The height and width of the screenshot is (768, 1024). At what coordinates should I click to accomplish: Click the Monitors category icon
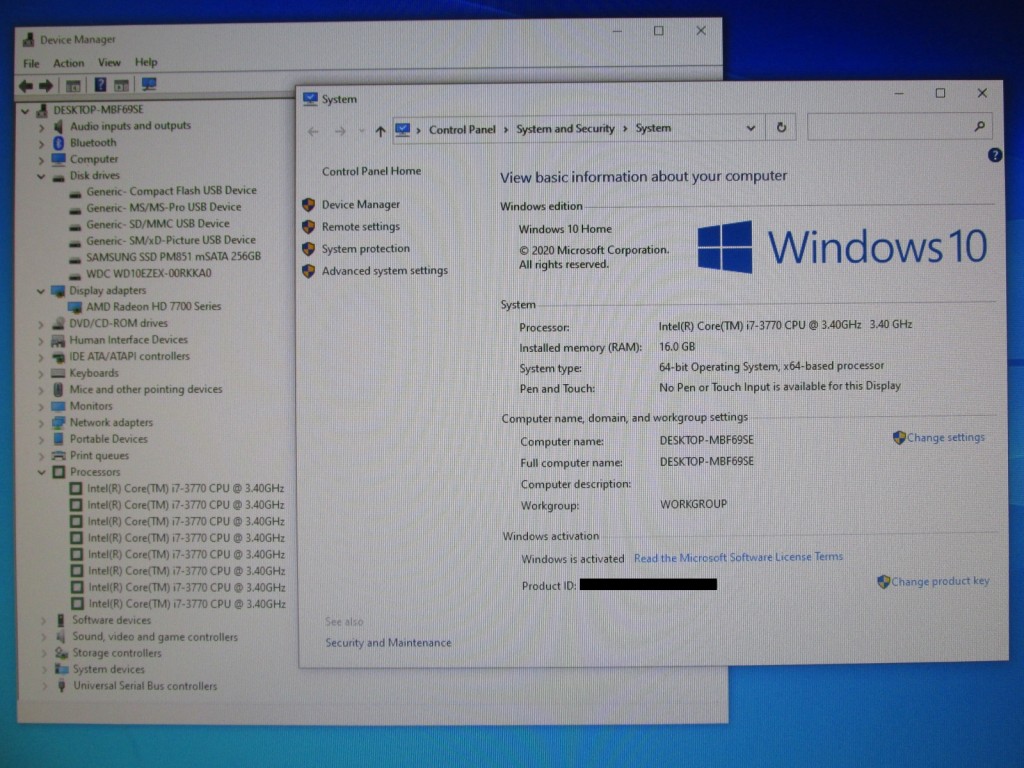tap(58, 406)
